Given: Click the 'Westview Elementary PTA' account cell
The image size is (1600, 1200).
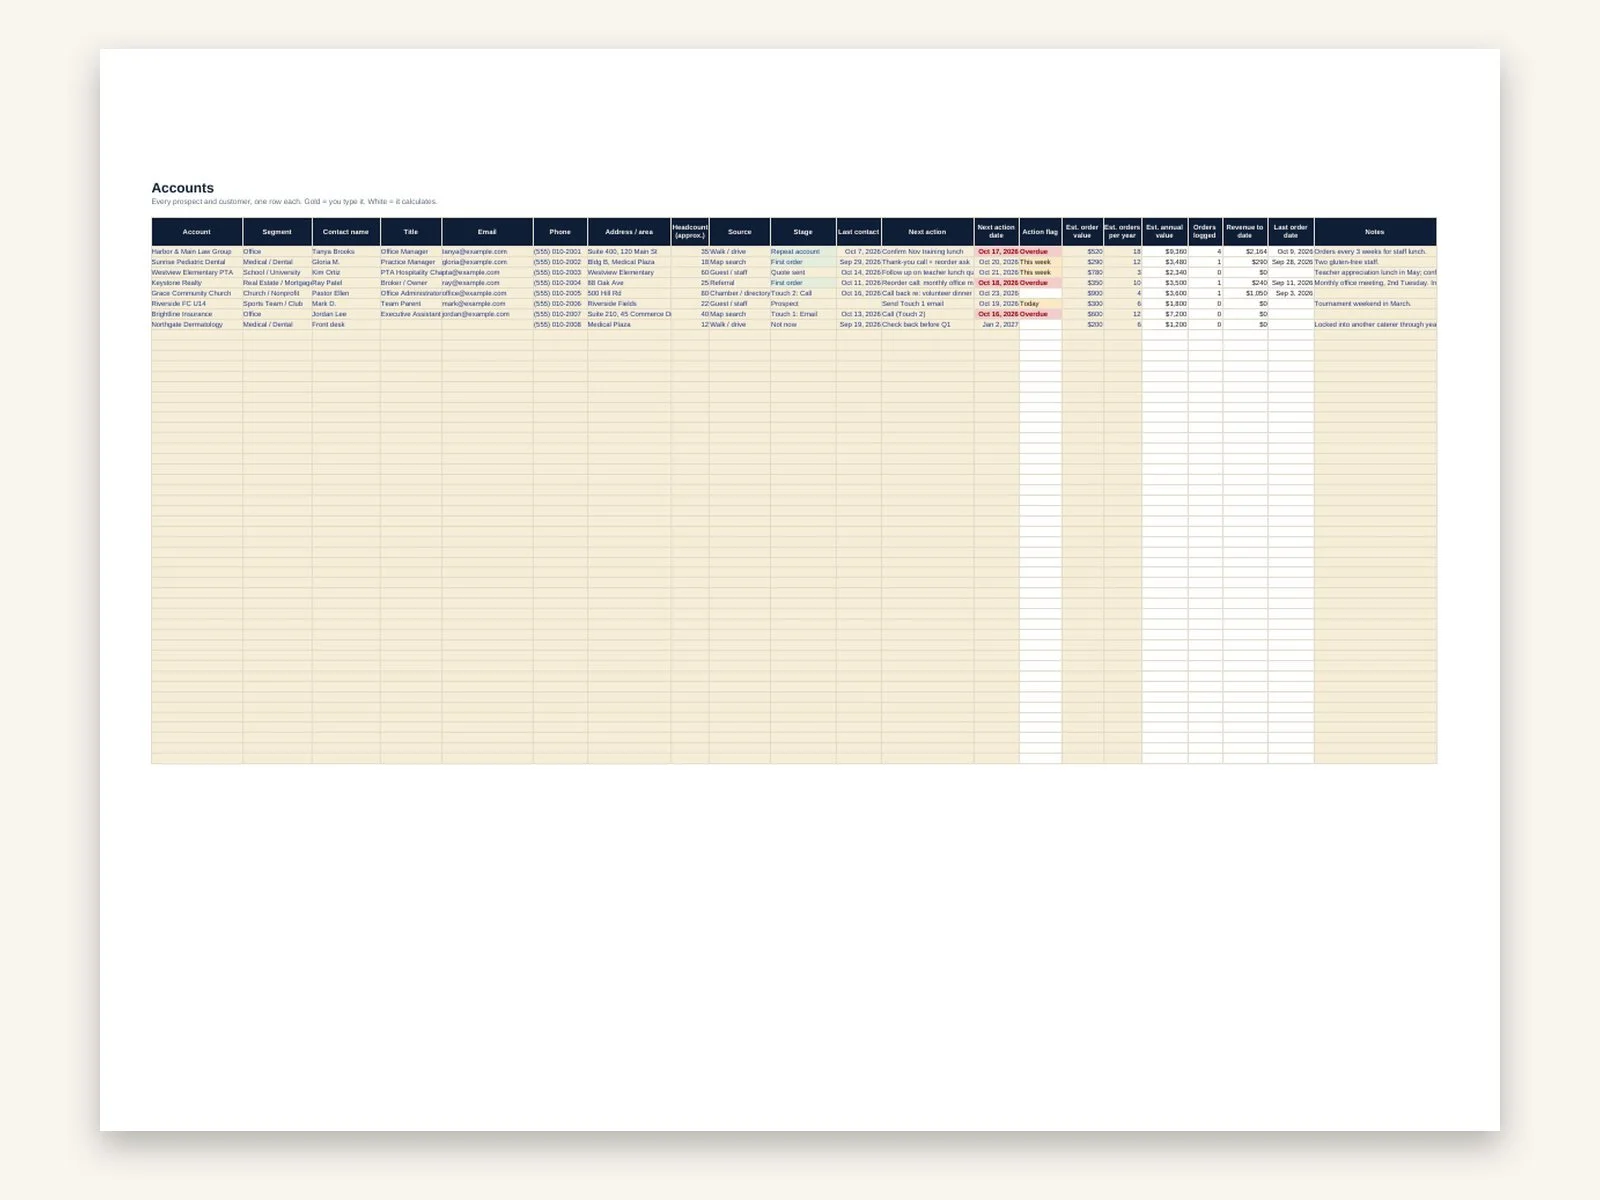Looking at the screenshot, I should [x=197, y=272].
